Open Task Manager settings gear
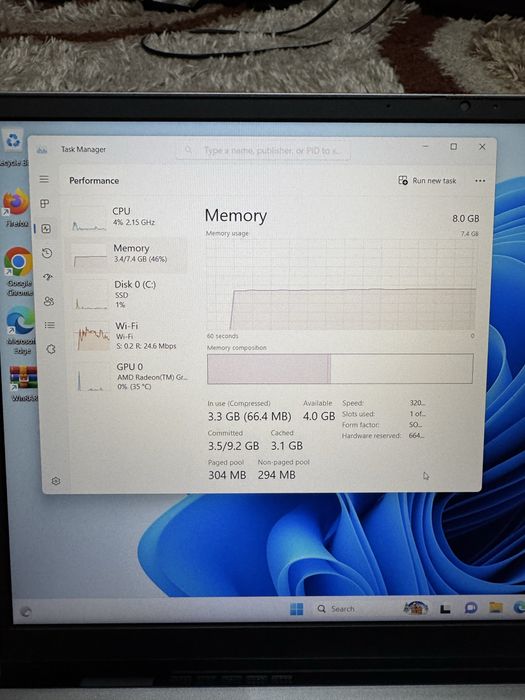The width and height of the screenshot is (525, 700). coord(55,481)
